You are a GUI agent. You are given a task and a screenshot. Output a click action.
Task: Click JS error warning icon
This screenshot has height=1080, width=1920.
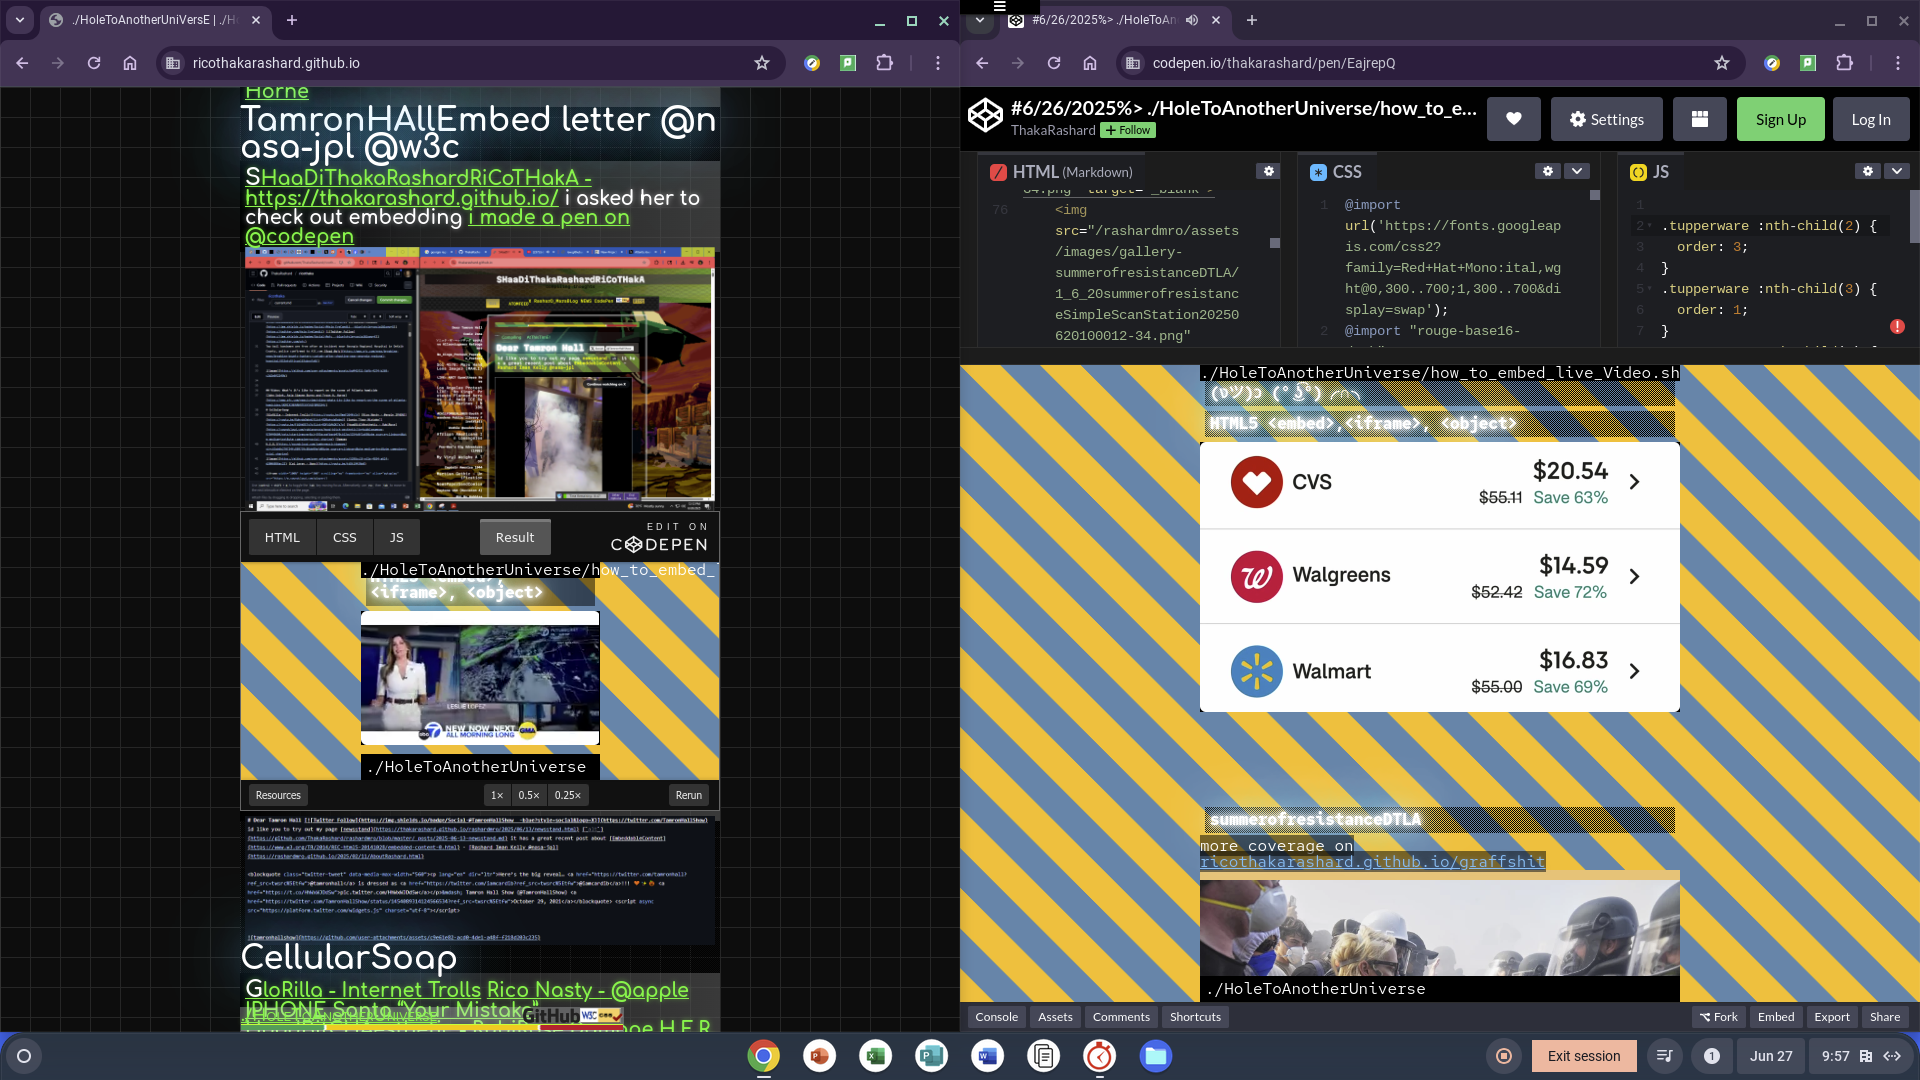click(x=1897, y=326)
